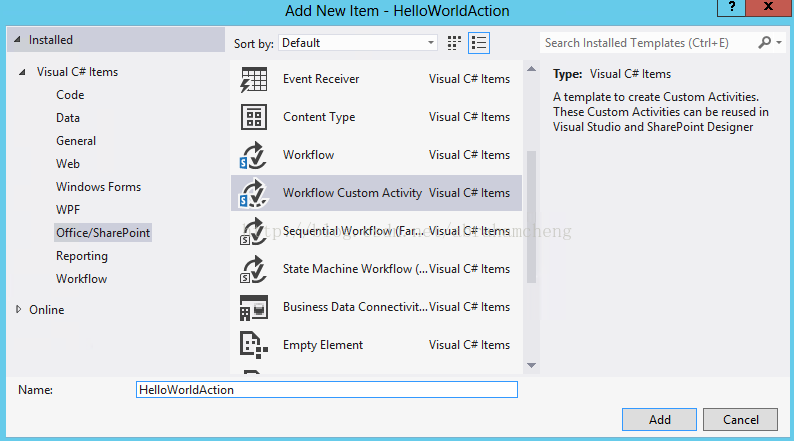Screen dimensions: 794x441
Task: Switch to medium icons list view
Action: (479, 43)
